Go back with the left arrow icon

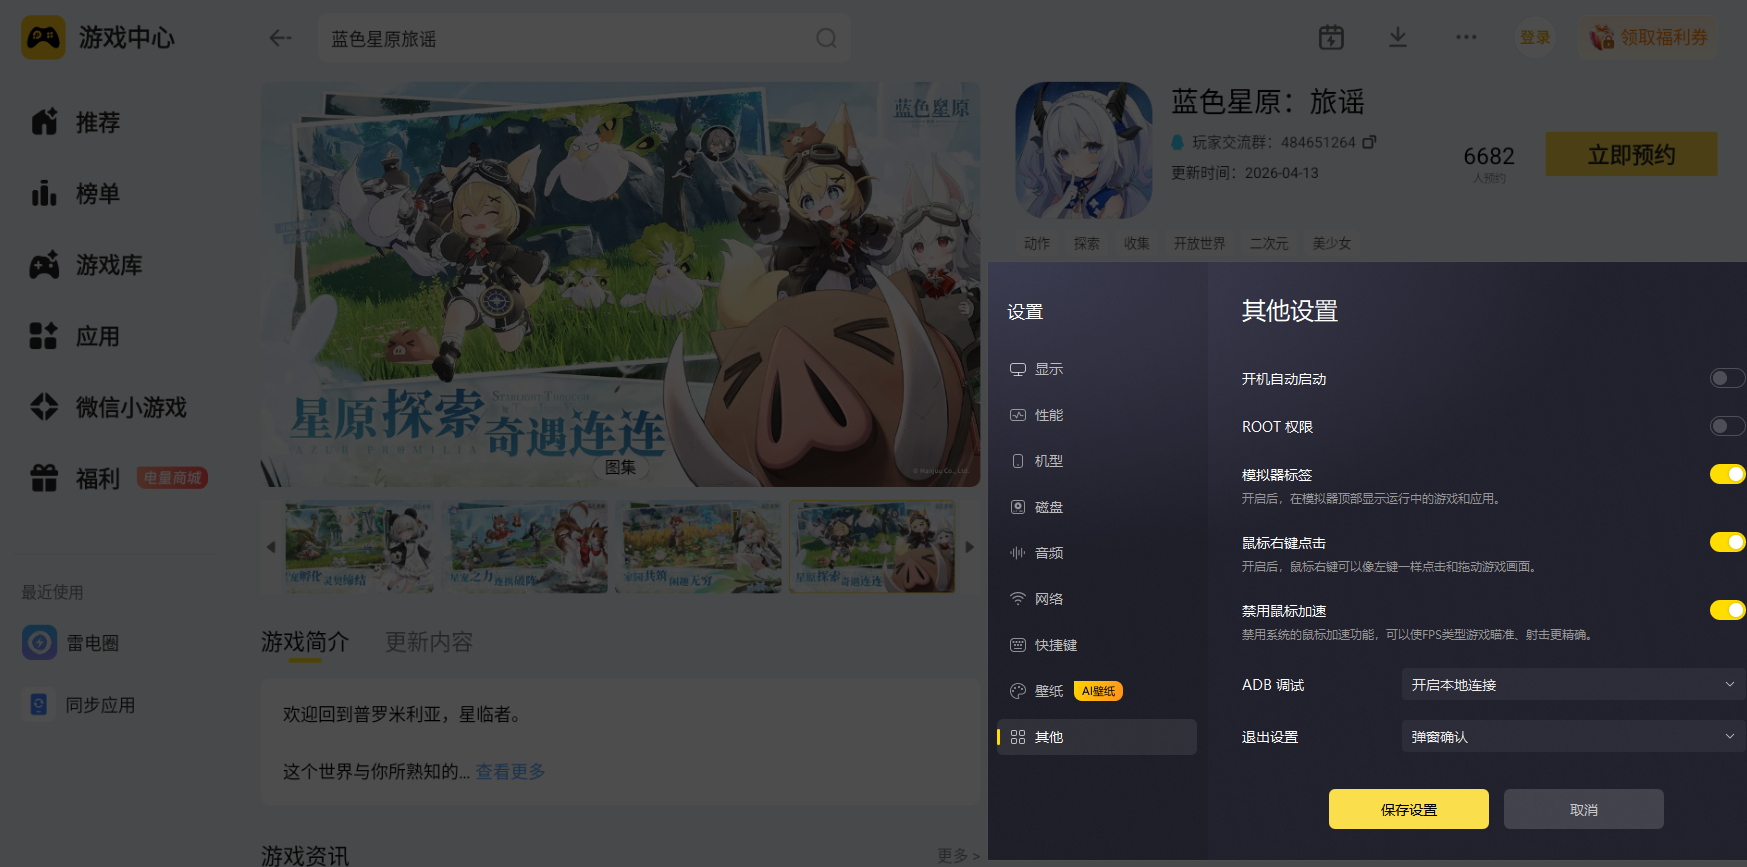click(x=280, y=38)
